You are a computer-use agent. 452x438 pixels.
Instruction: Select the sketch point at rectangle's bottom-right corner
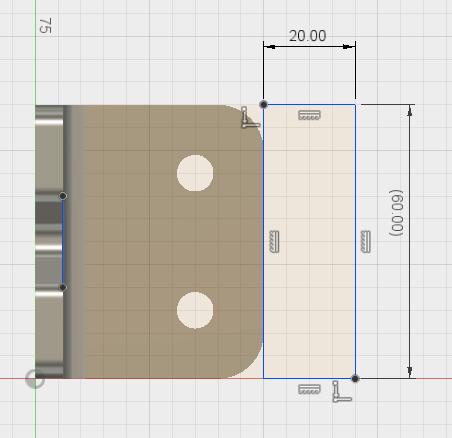355,379
